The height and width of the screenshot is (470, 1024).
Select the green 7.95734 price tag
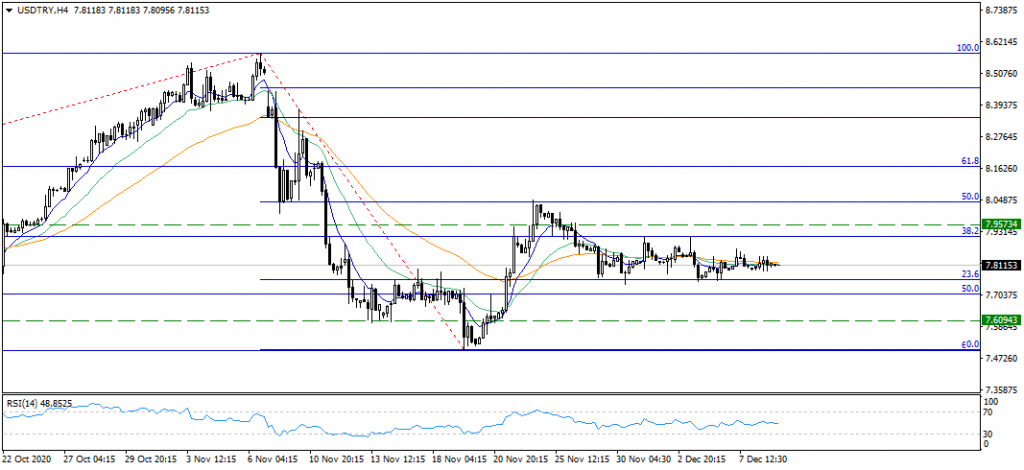1001,224
